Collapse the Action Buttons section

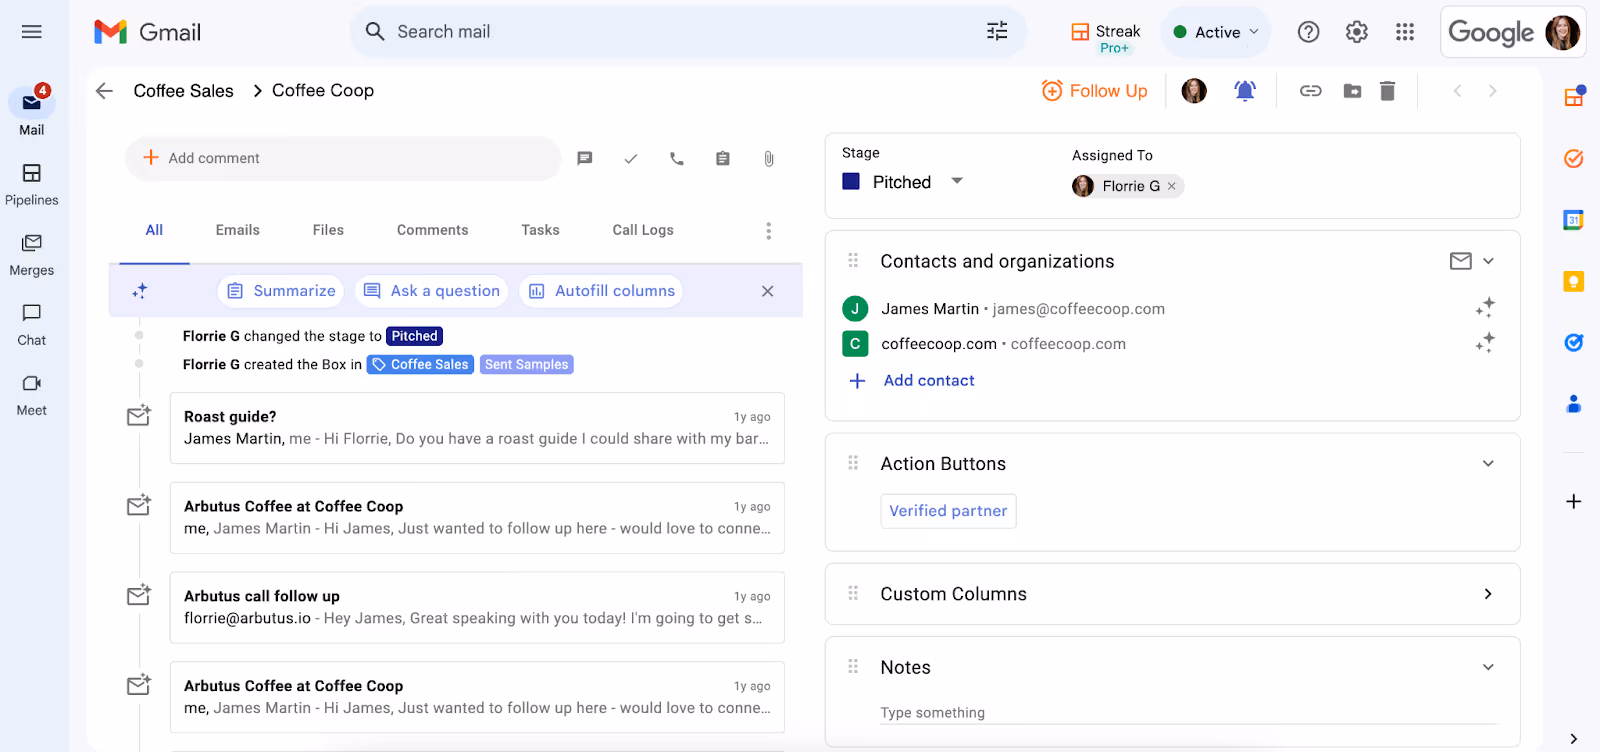(1488, 464)
